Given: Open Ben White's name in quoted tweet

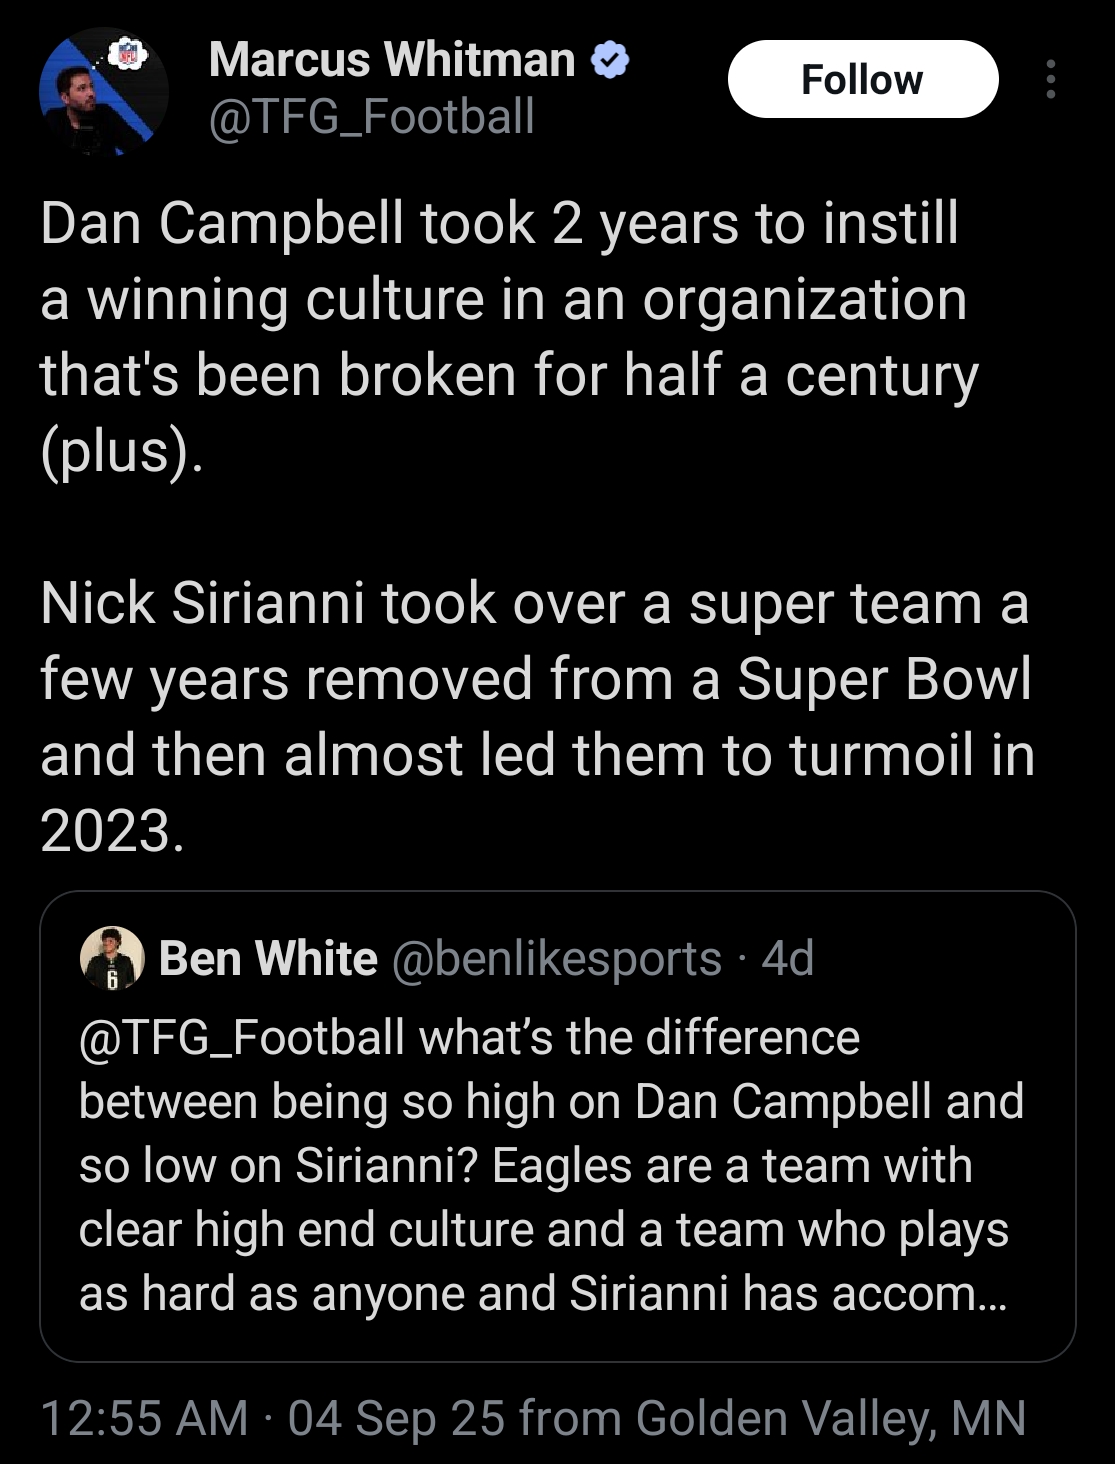Looking at the screenshot, I should click(268, 958).
